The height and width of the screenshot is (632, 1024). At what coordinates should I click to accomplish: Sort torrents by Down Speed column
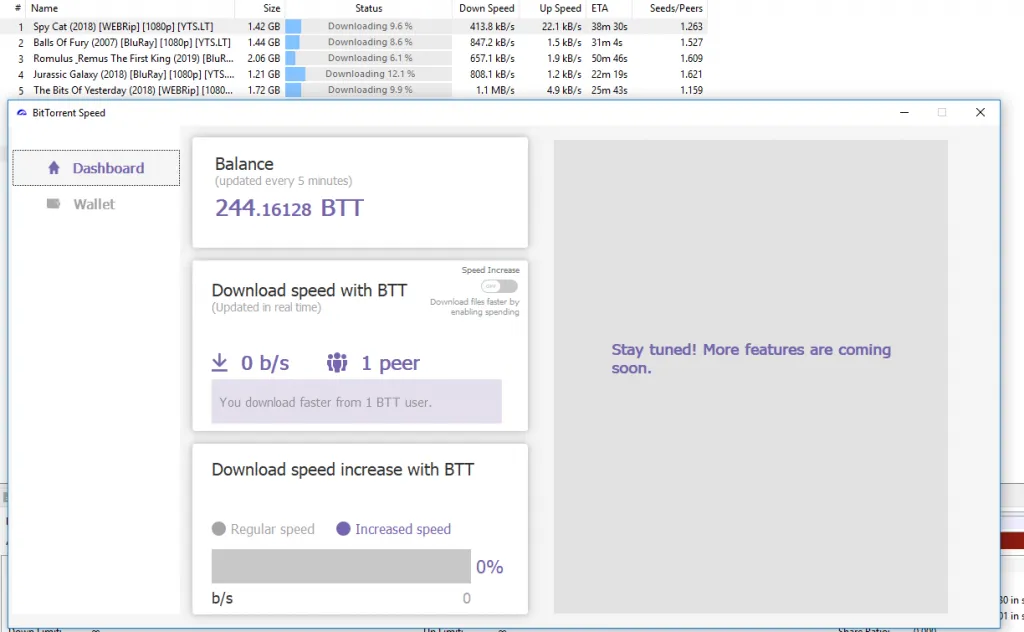(487, 8)
